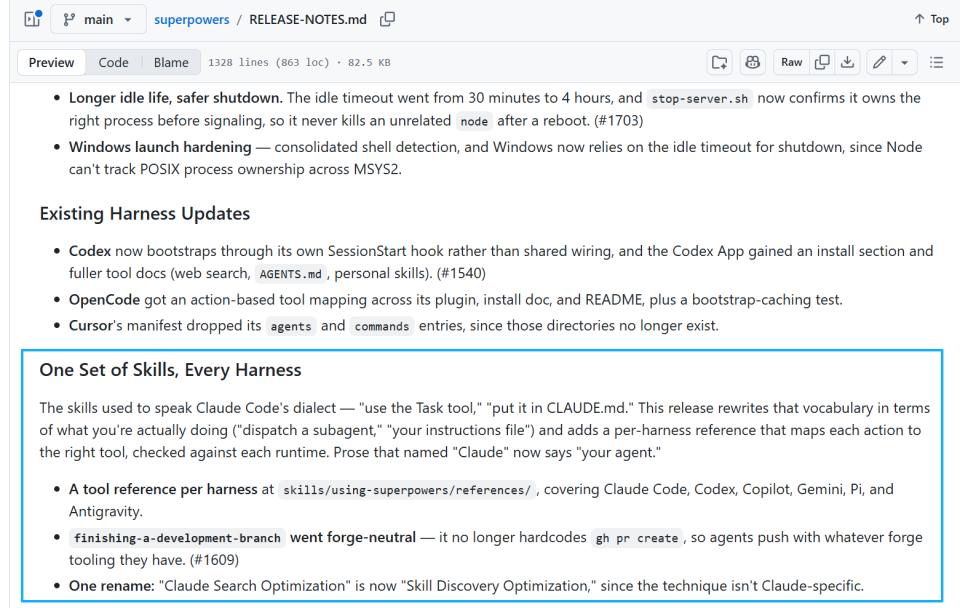Image resolution: width=960 pixels, height=608 pixels.
Task: Copy the RELEASE-NOTES.md file path
Action: coord(388,20)
